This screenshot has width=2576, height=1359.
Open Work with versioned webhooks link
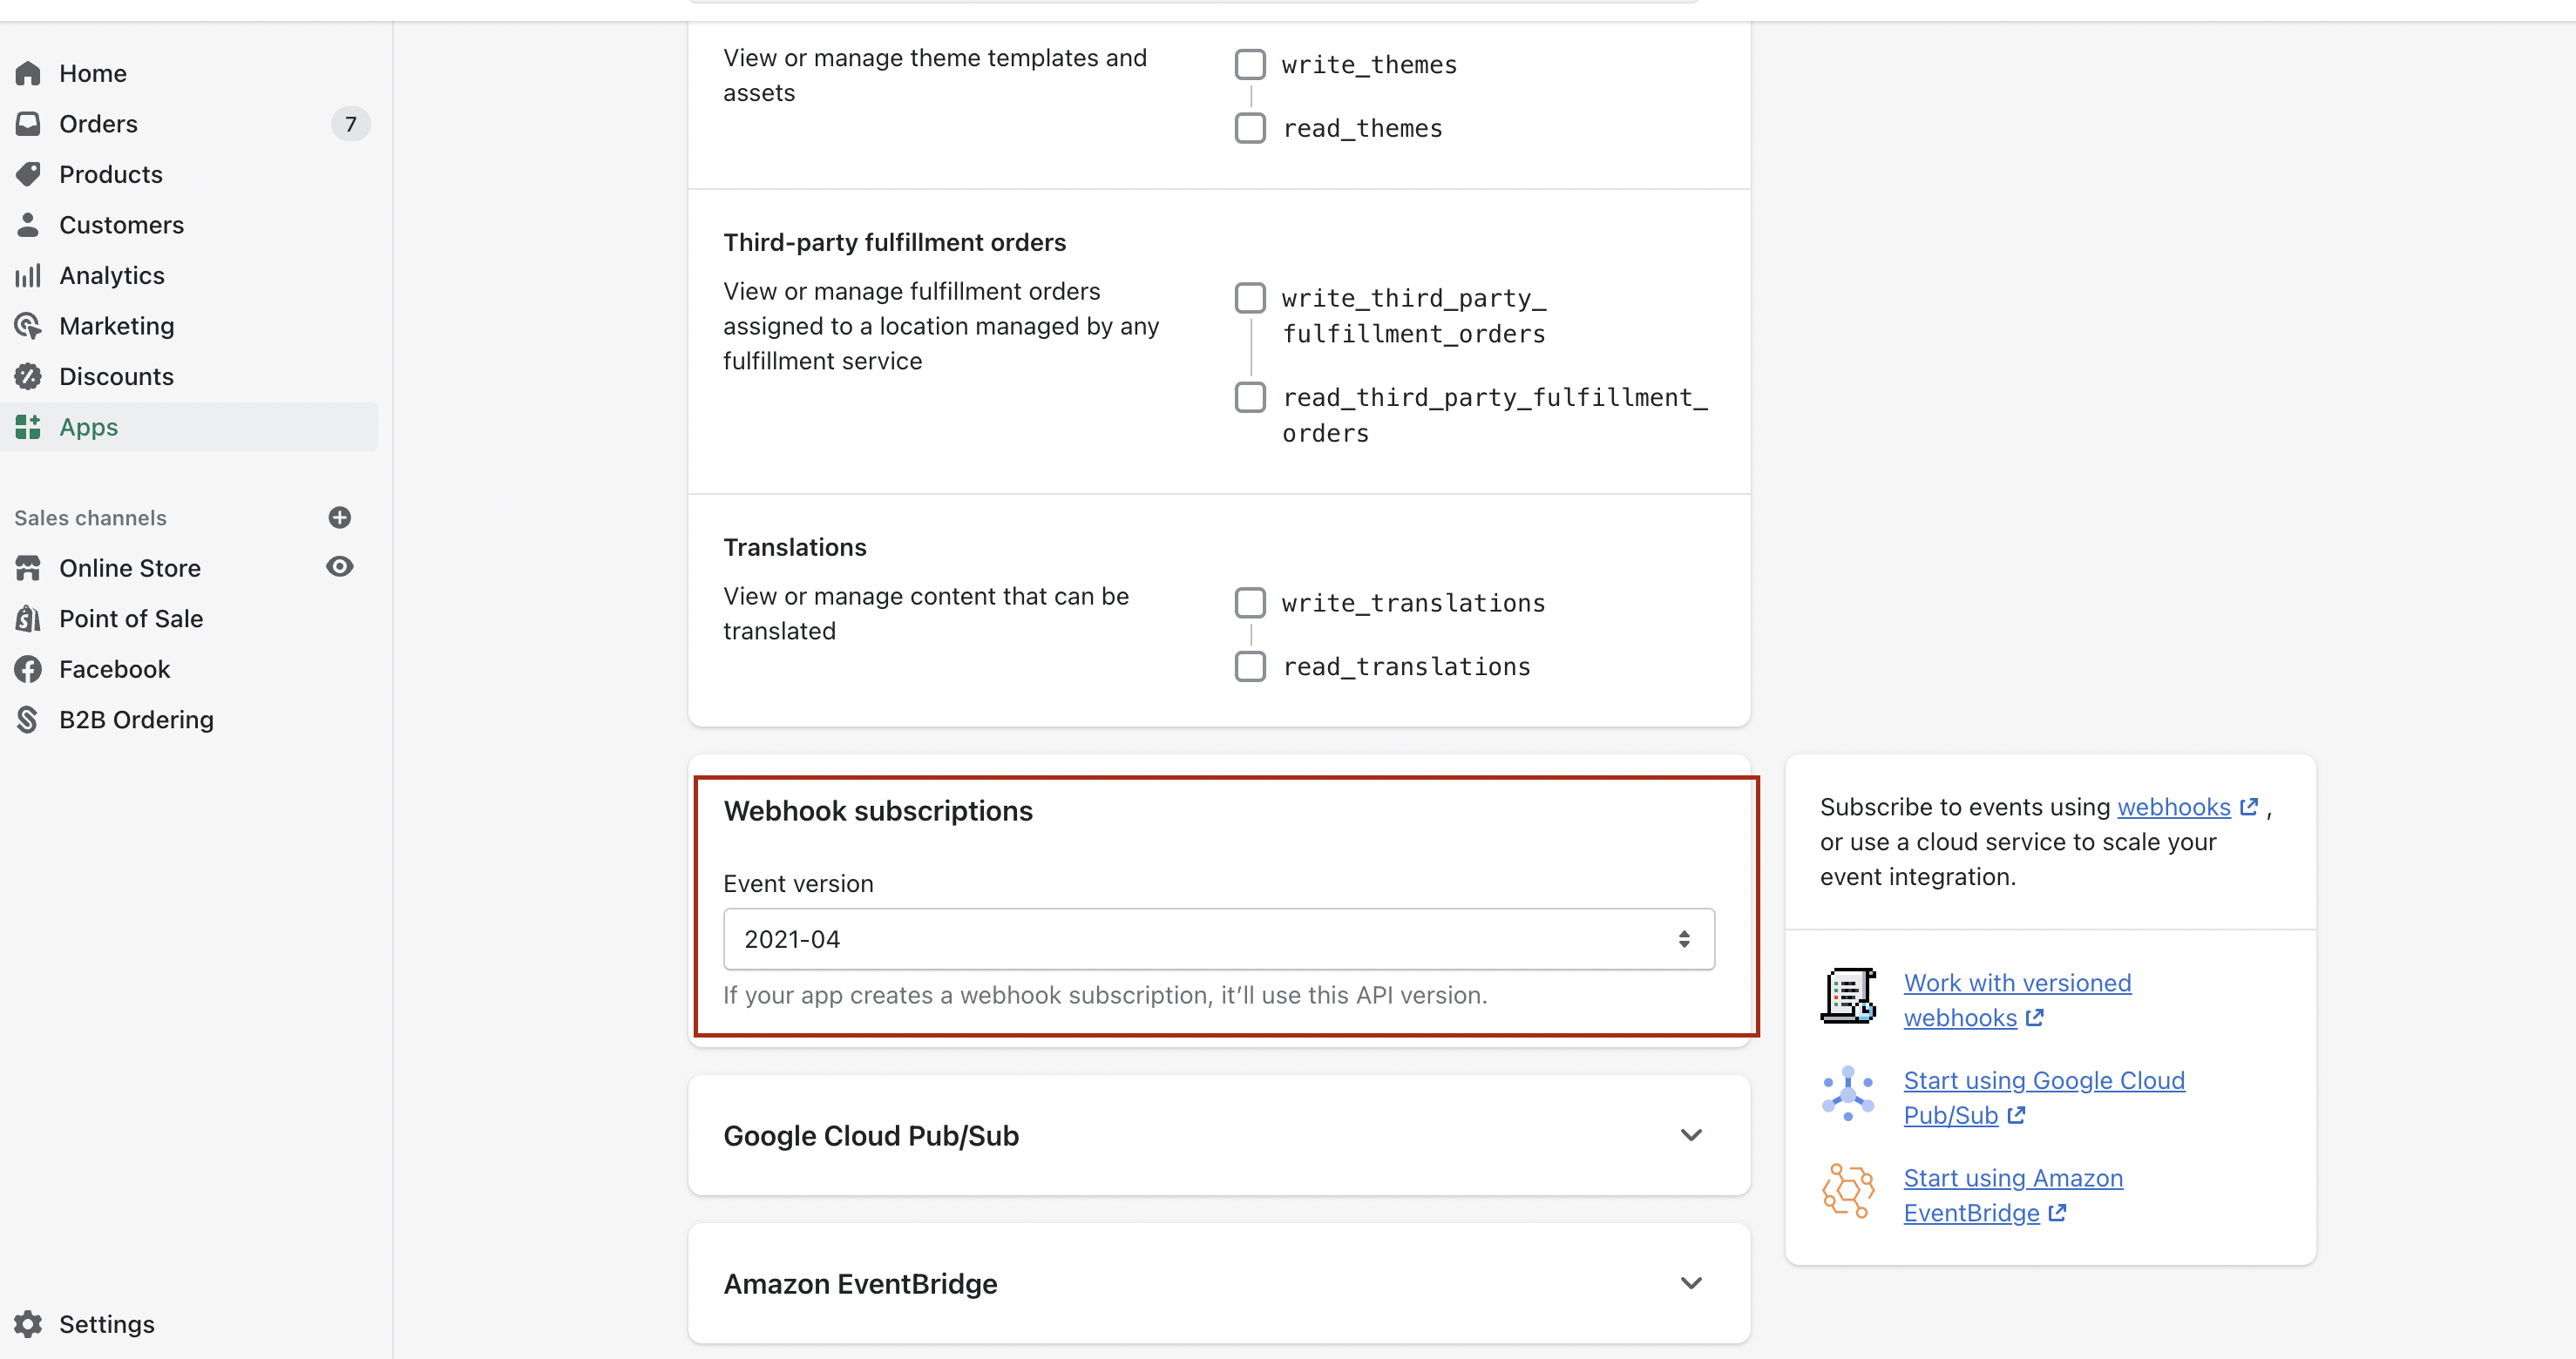(x=2017, y=1000)
